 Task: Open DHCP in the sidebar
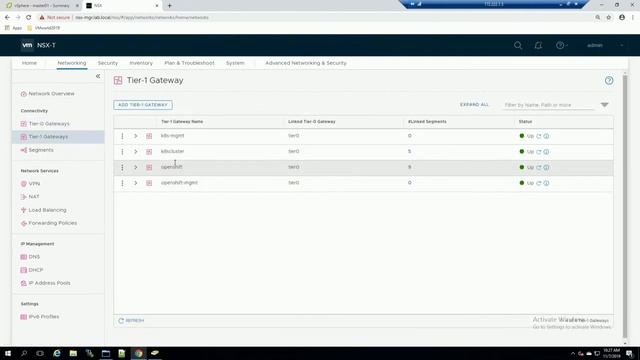[32, 270]
